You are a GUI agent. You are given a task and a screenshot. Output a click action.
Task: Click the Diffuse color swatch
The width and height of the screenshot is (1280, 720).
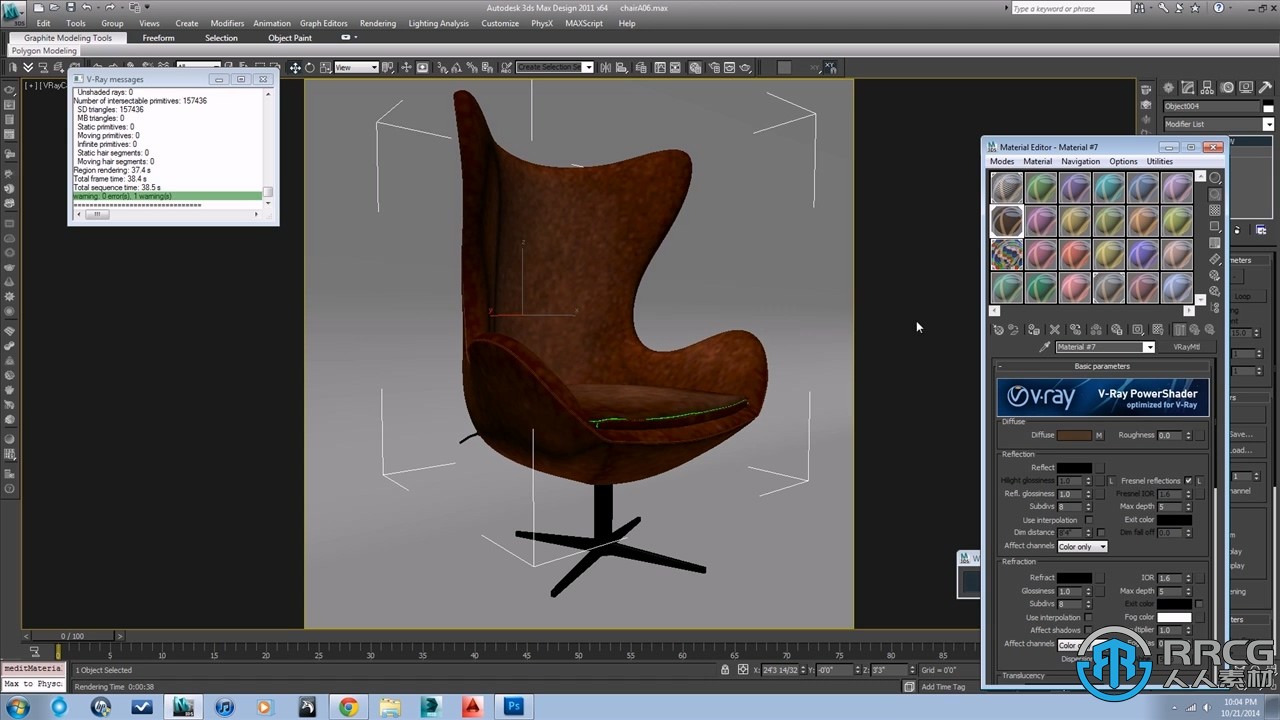pyautogui.click(x=1074, y=435)
